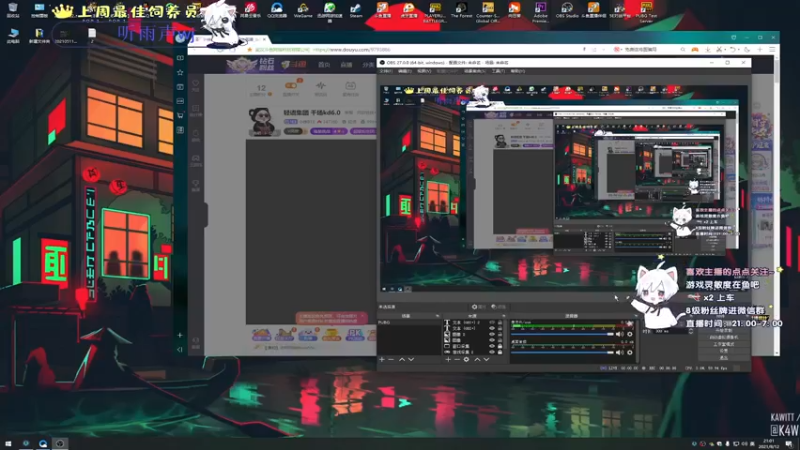Add a new scene with the plus button
Screen dimensions: 800x450
[x=382, y=359]
